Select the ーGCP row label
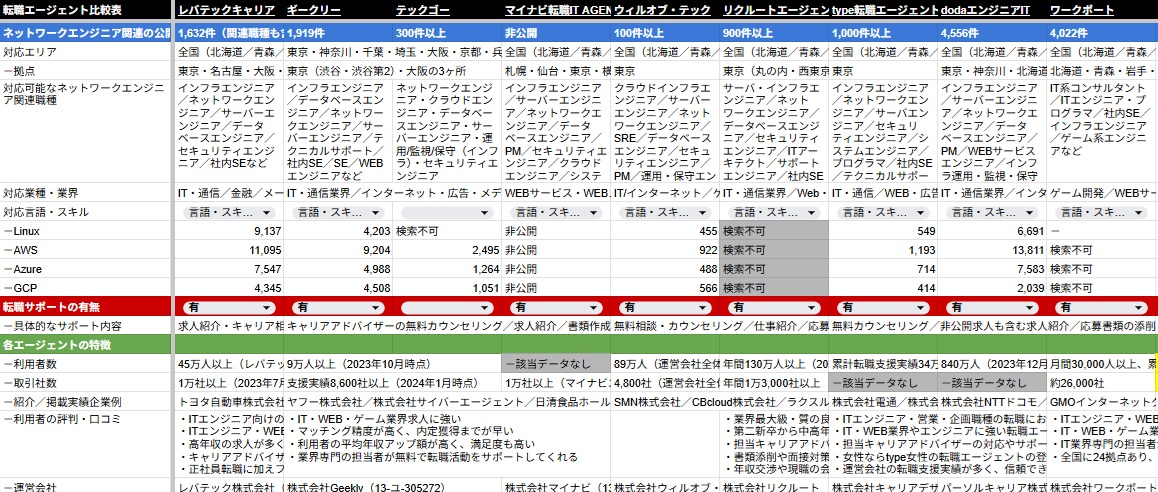1158x492 pixels. tap(85, 288)
